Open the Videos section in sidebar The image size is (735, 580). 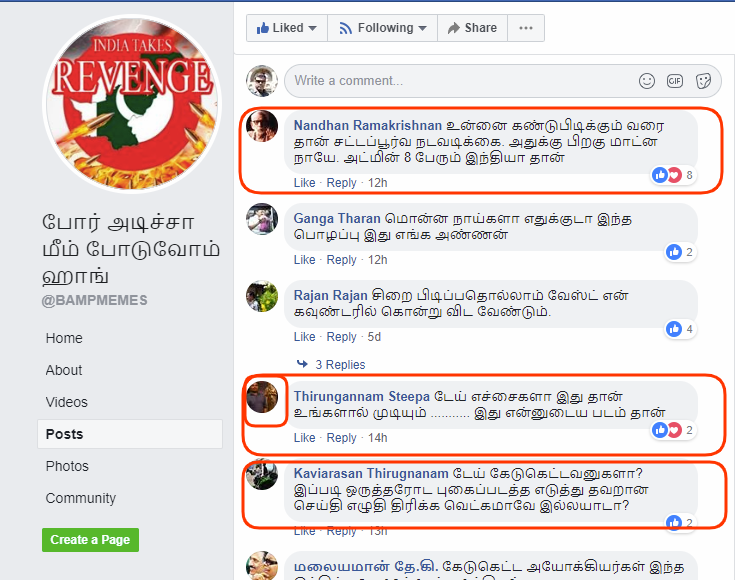(x=67, y=402)
